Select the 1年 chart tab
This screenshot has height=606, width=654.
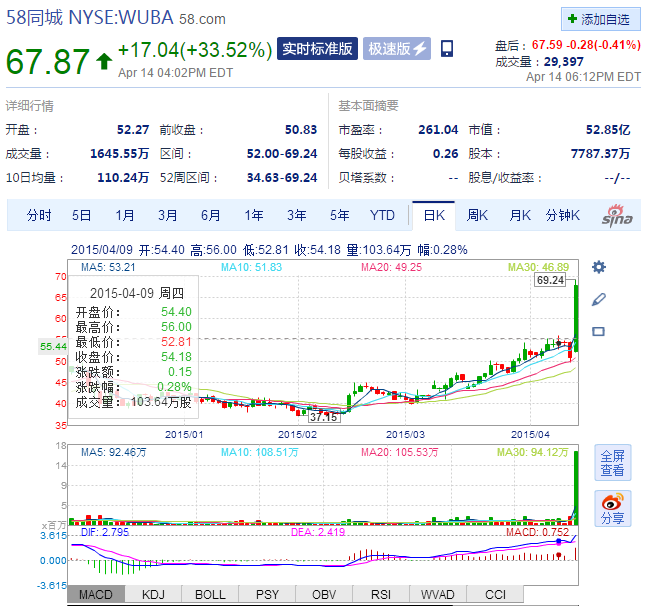(x=254, y=215)
